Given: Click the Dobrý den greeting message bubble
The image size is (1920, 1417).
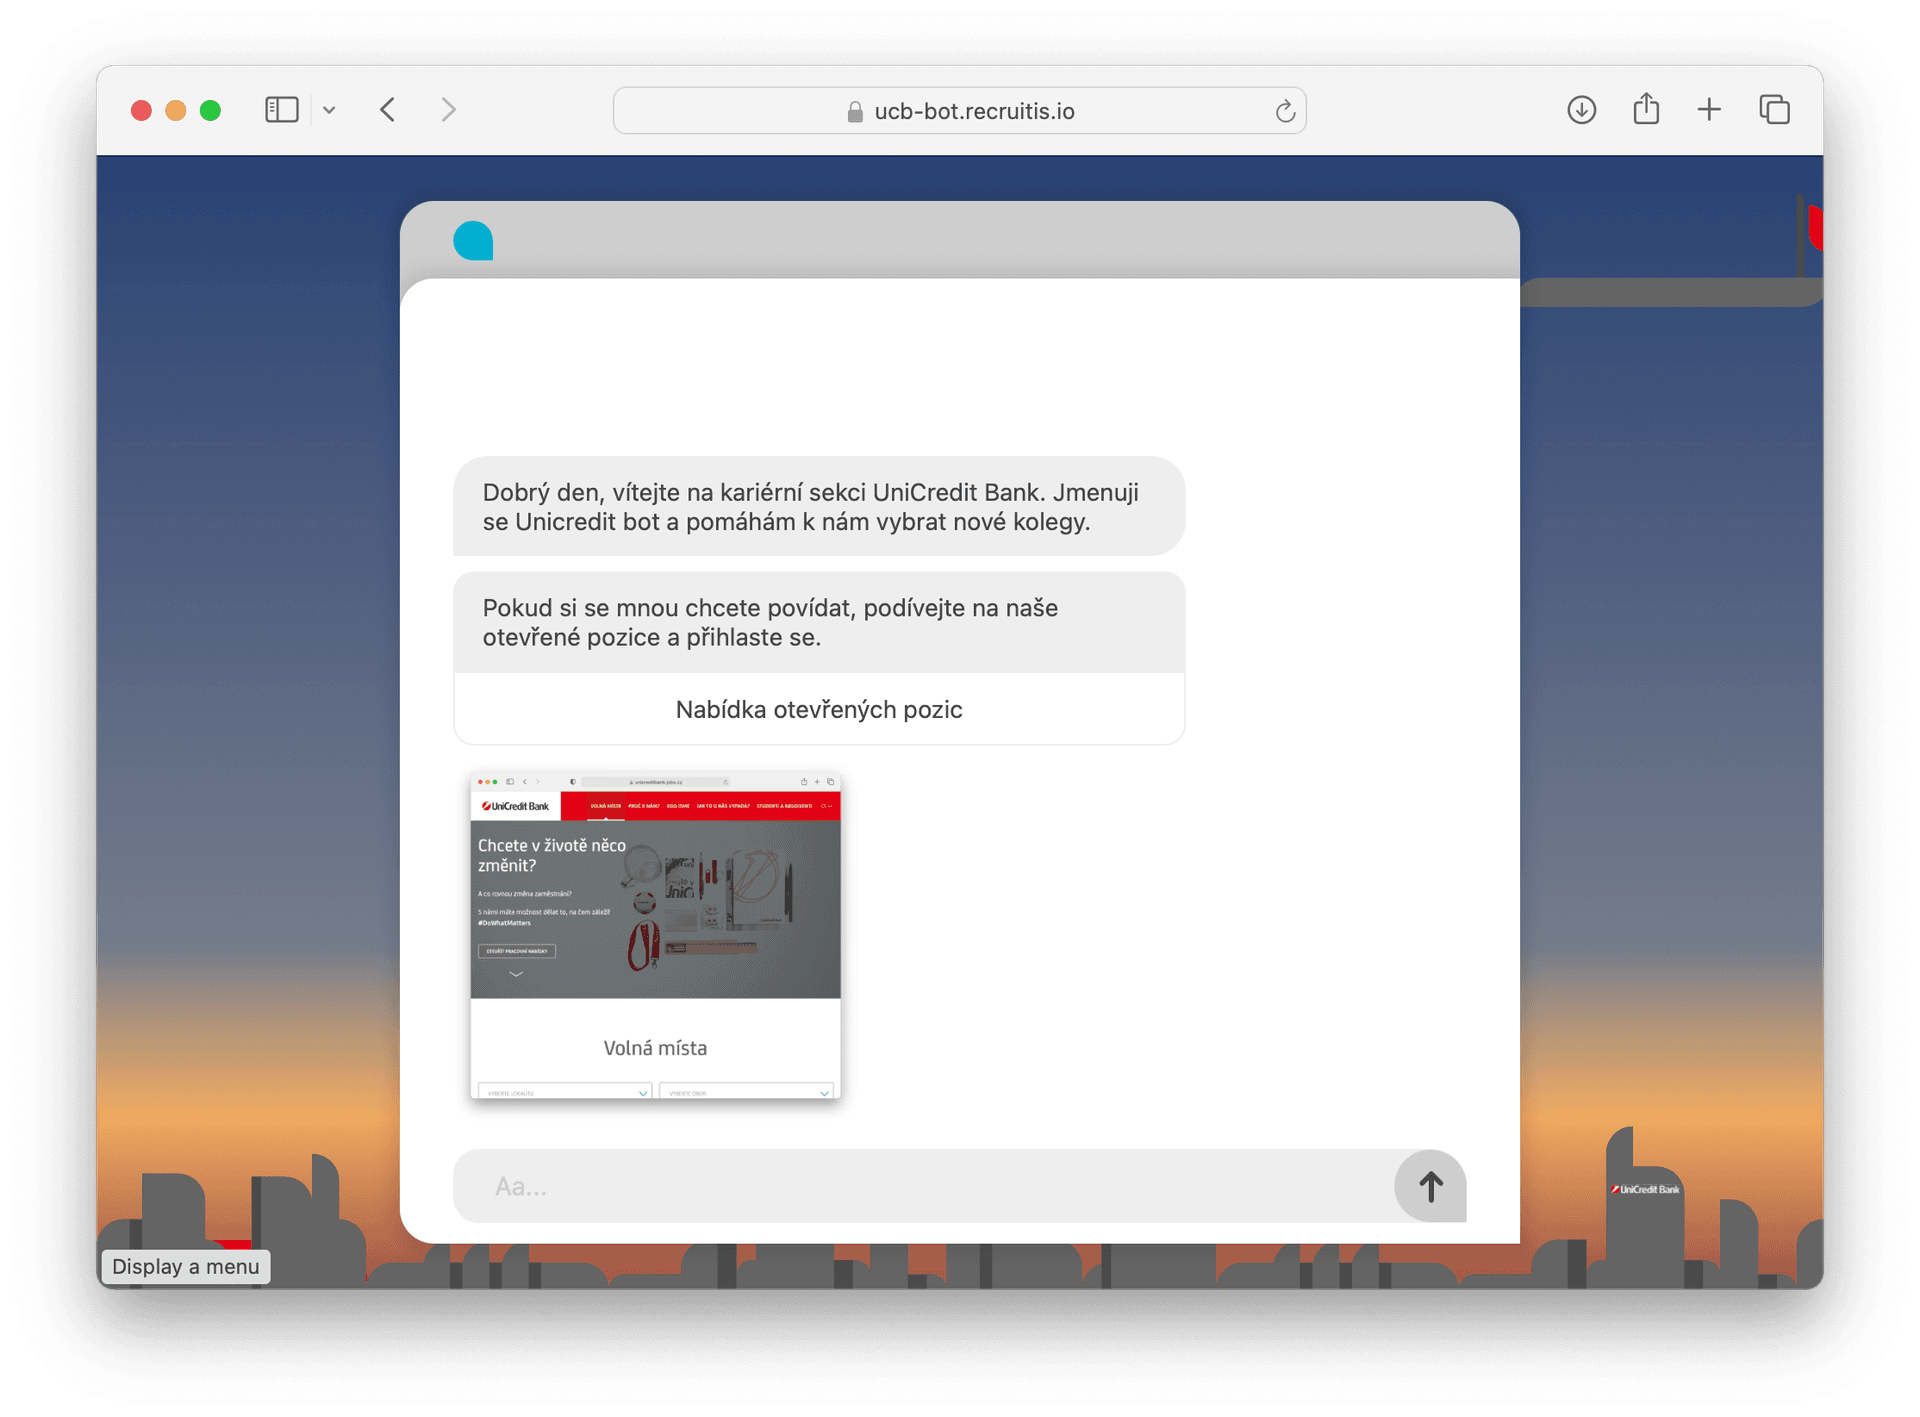Looking at the screenshot, I should coord(818,507).
